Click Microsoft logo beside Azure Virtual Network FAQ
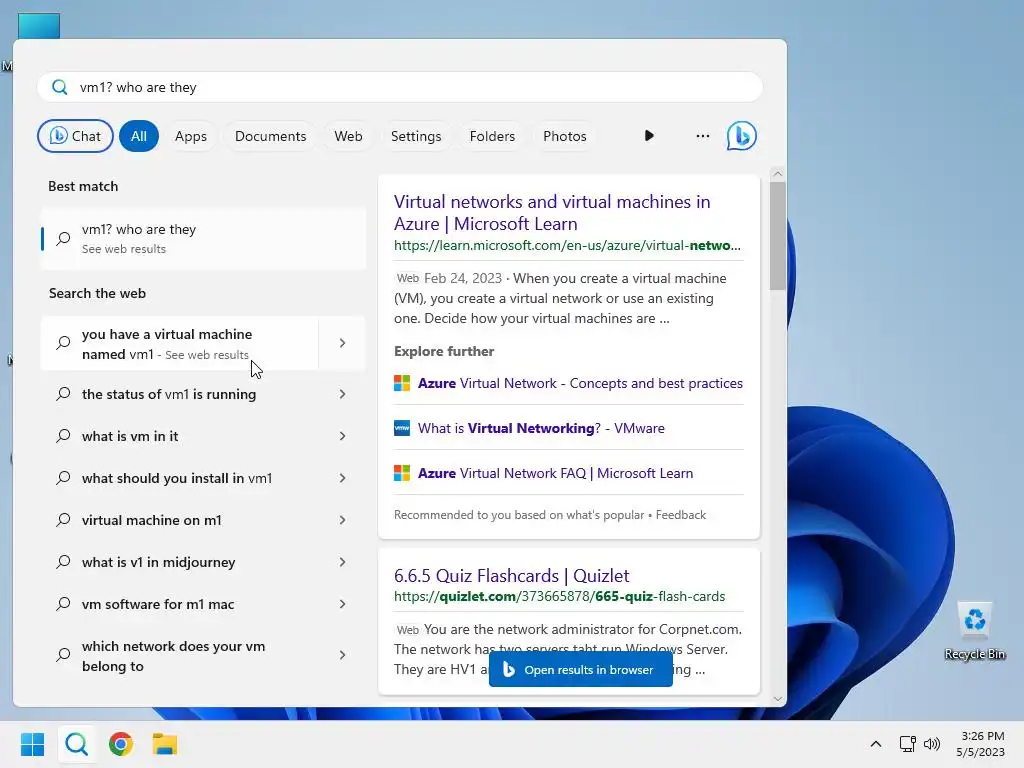This screenshot has width=1024, height=768. point(402,473)
